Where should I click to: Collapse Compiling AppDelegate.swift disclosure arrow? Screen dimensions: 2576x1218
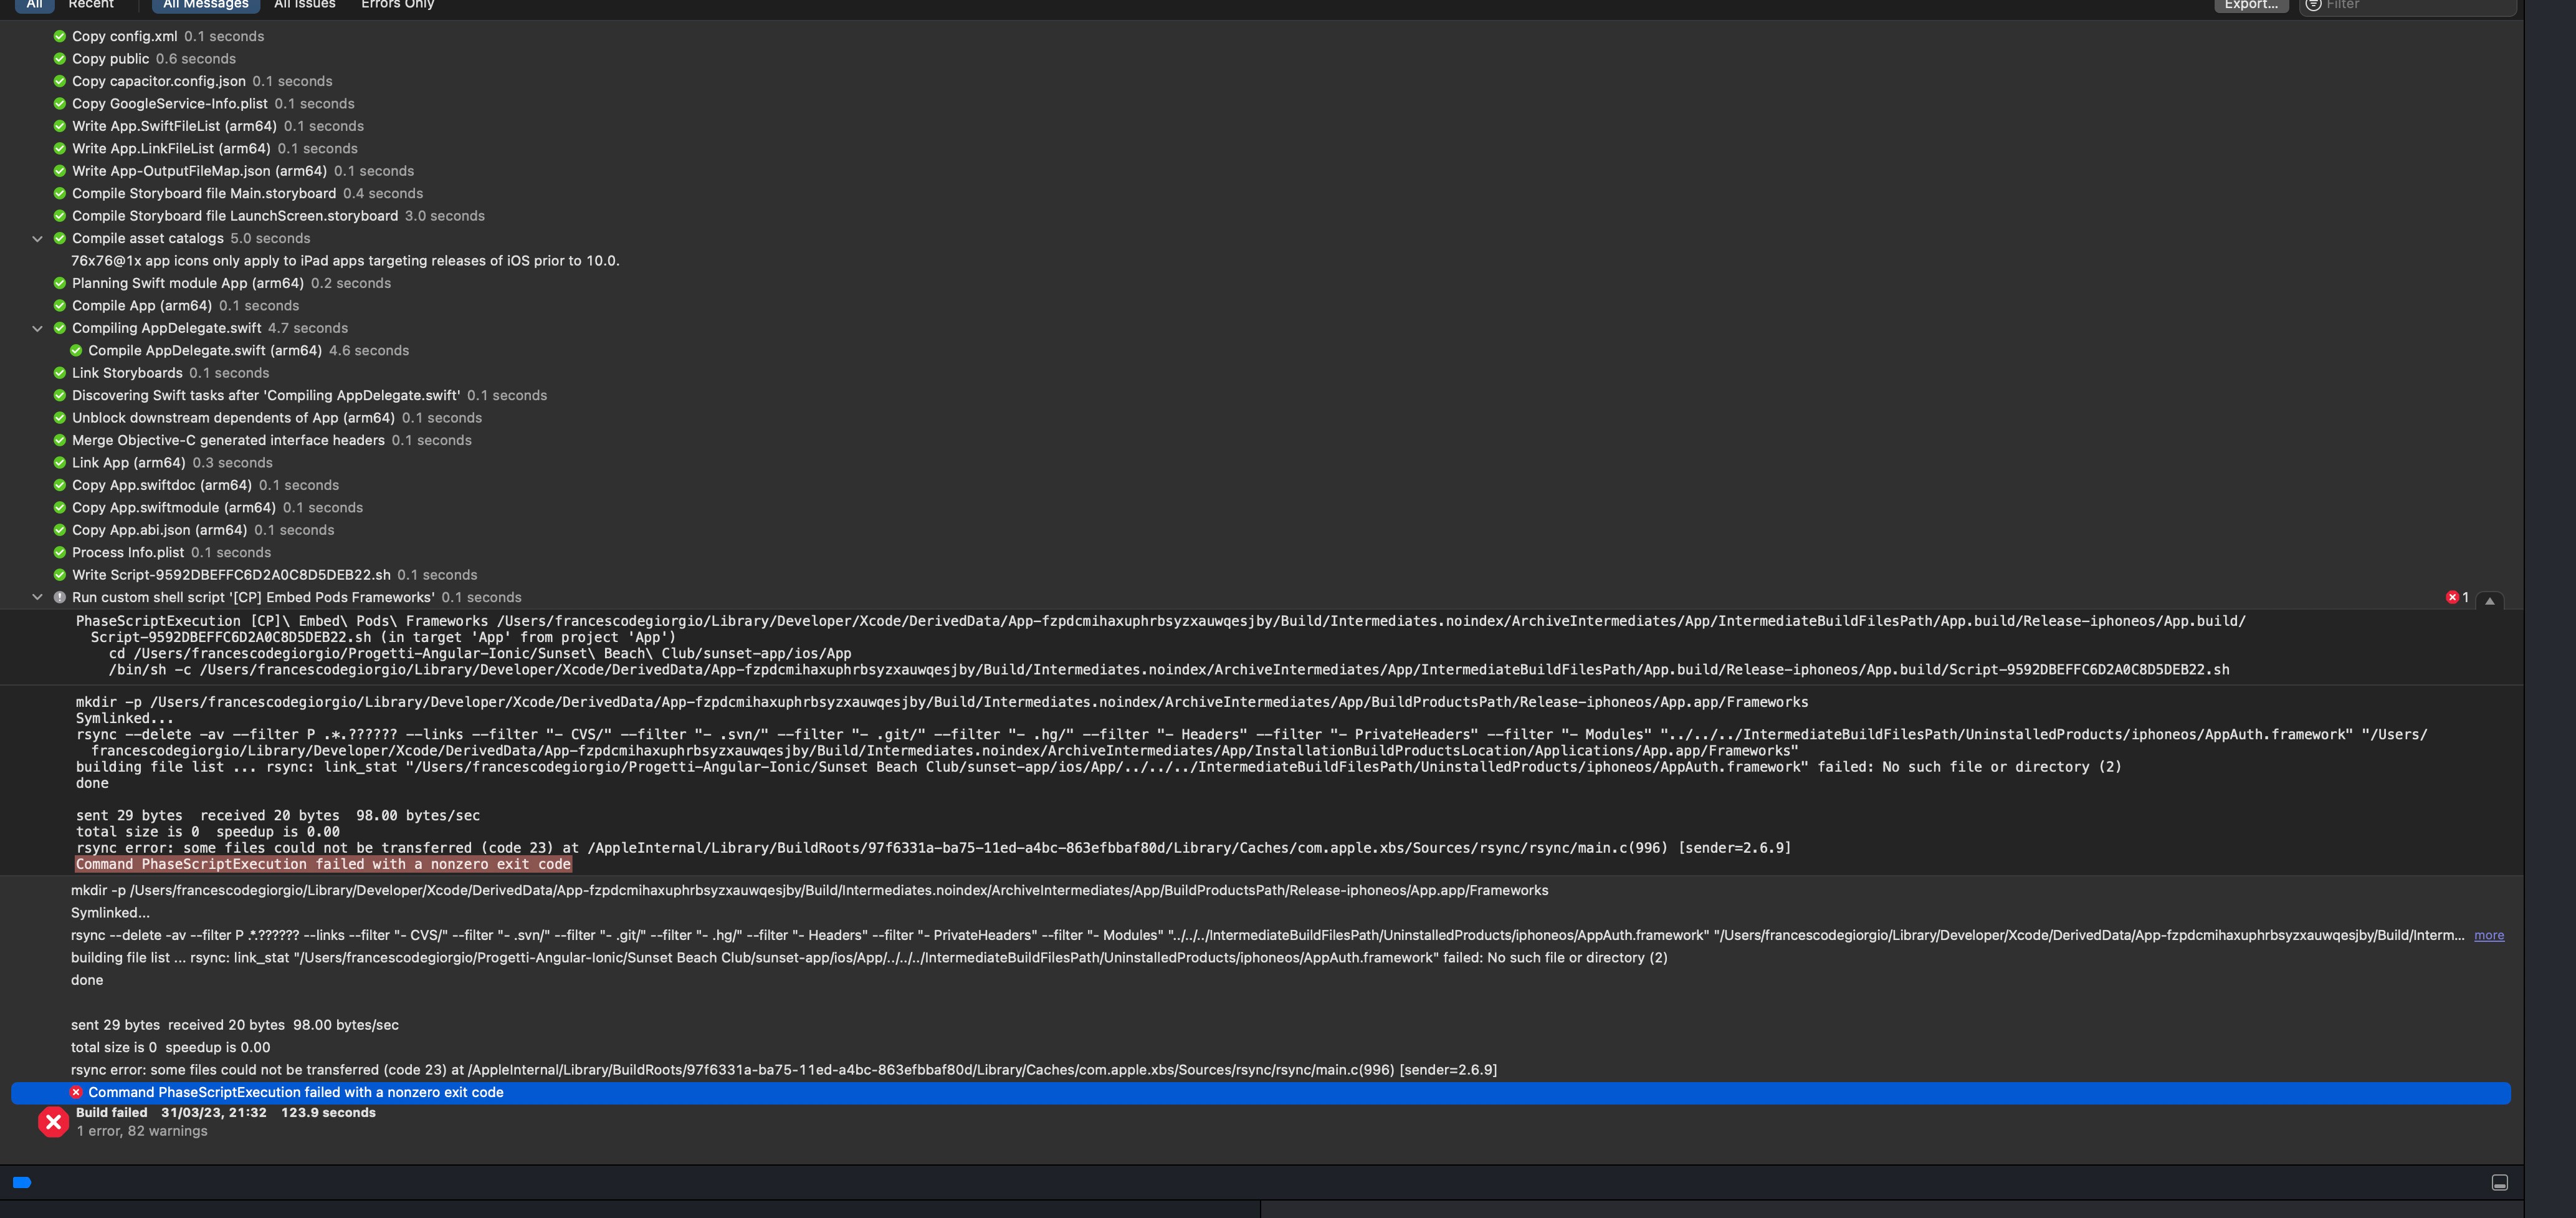tap(38, 328)
